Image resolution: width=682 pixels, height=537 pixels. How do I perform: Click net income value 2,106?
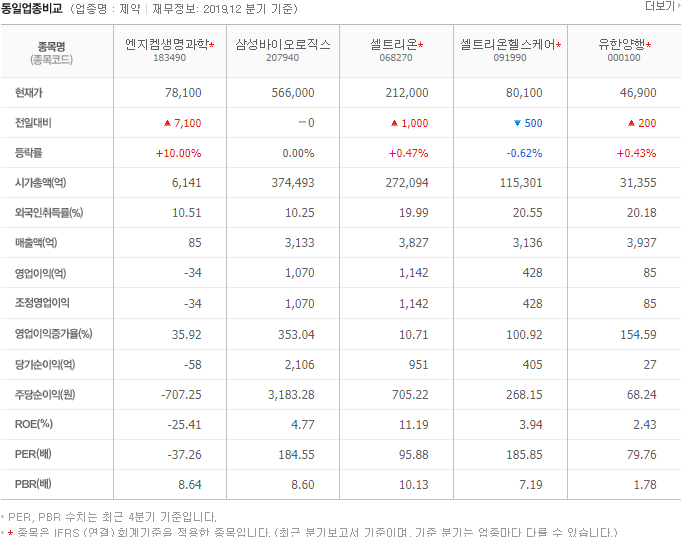point(300,364)
